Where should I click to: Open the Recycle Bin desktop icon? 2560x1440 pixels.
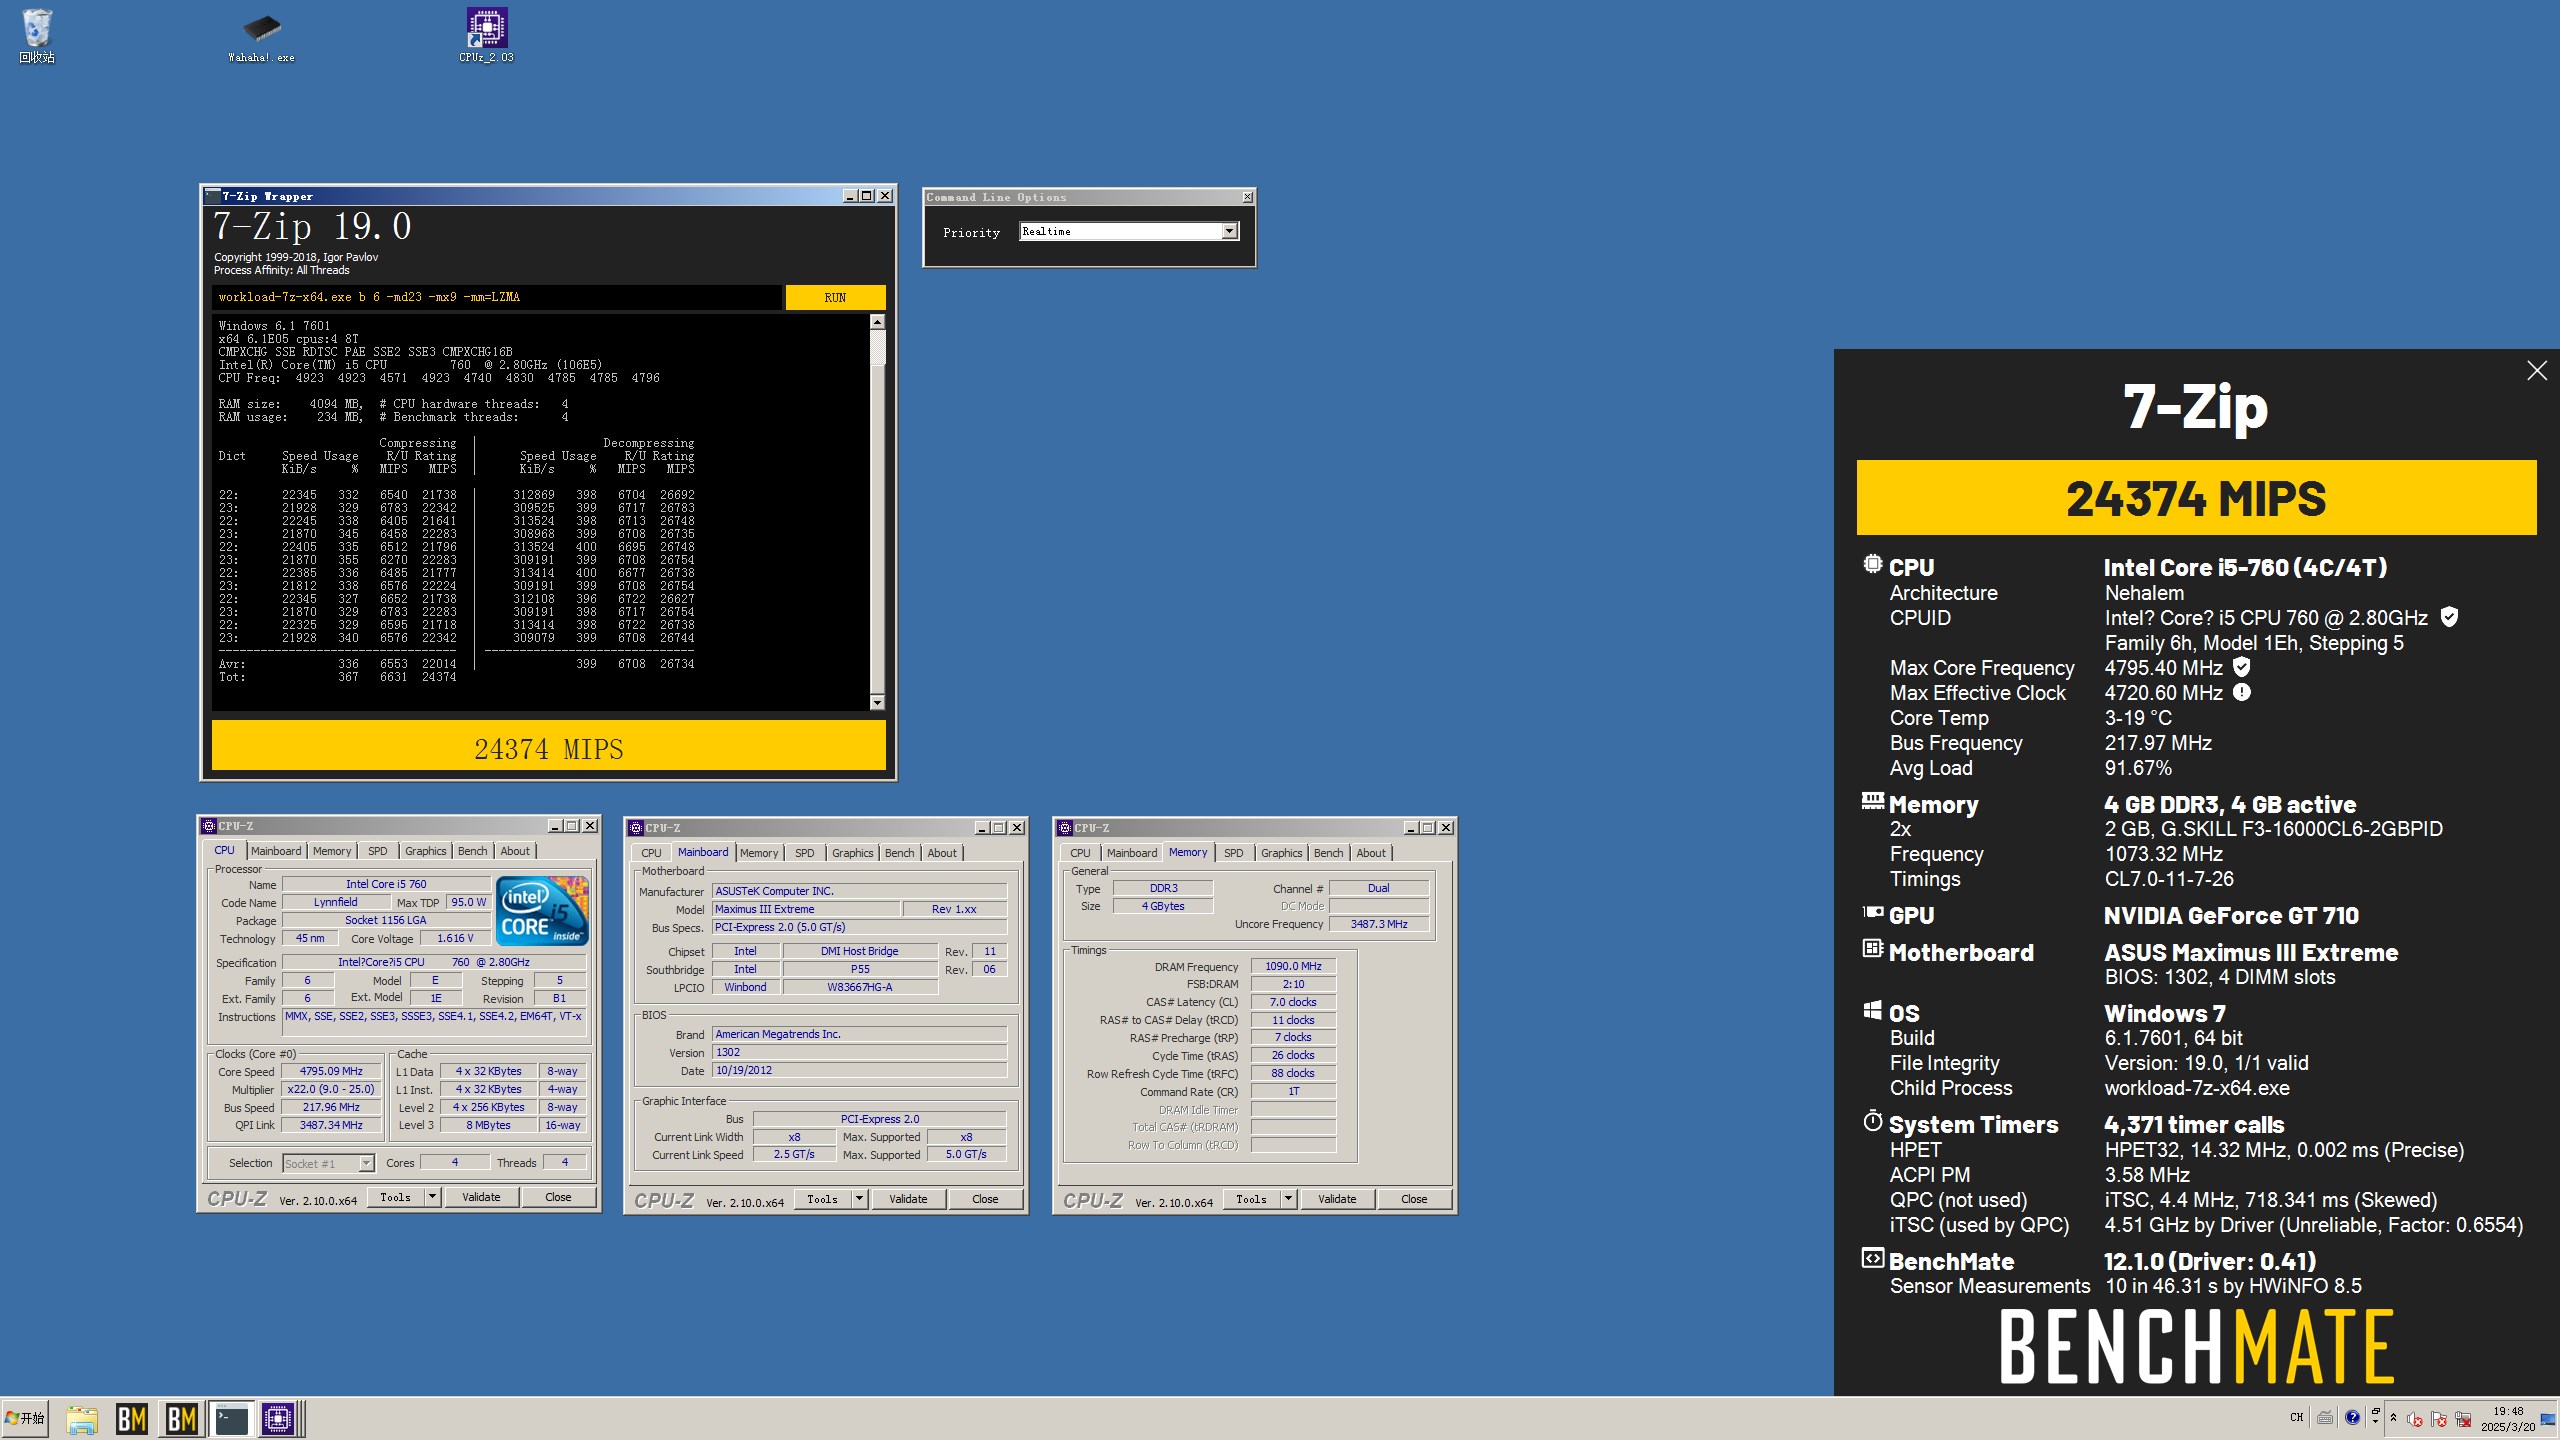point(37,36)
